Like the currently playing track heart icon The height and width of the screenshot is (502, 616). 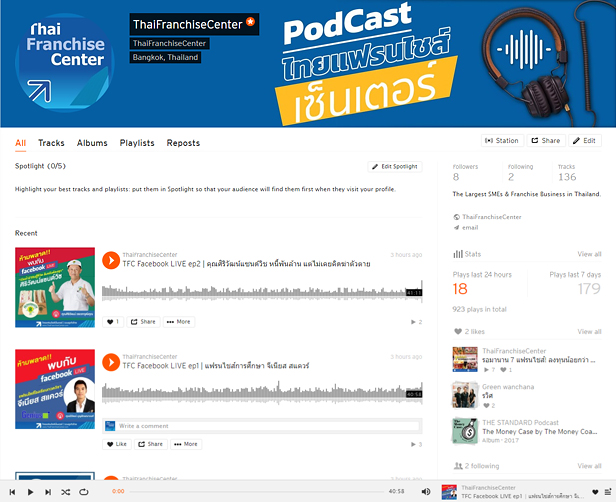pos(595,492)
